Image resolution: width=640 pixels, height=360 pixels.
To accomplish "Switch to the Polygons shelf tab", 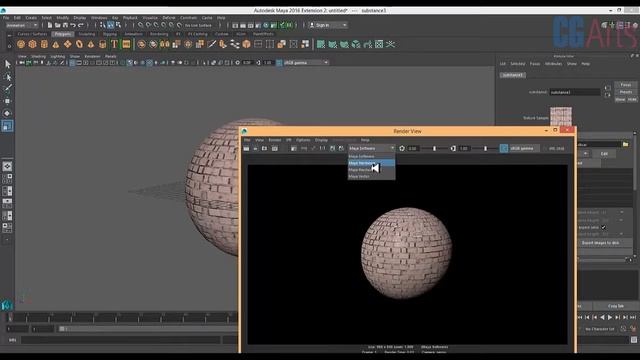I will 62,34.
